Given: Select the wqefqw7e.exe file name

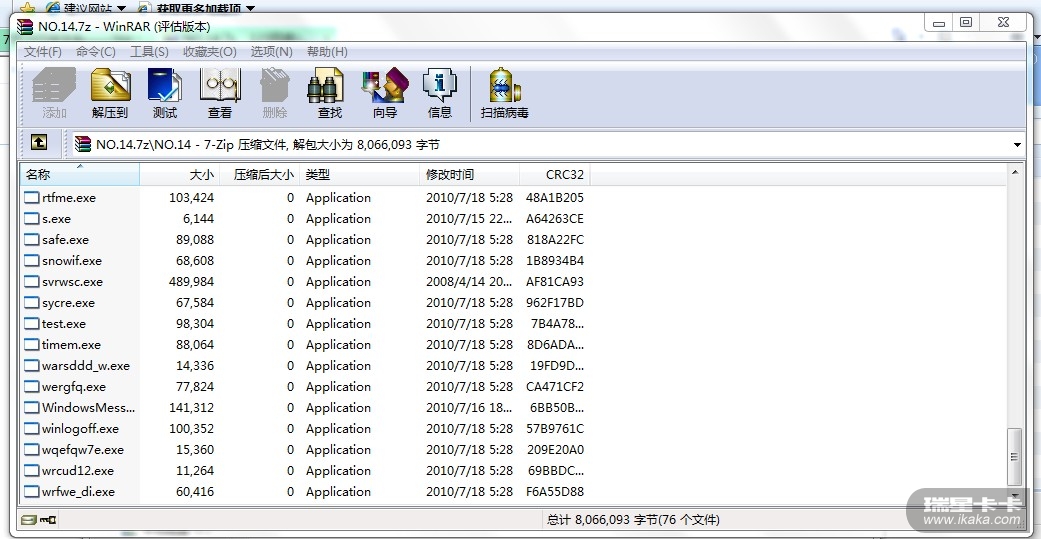Looking at the screenshot, I should (x=83, y=449).
